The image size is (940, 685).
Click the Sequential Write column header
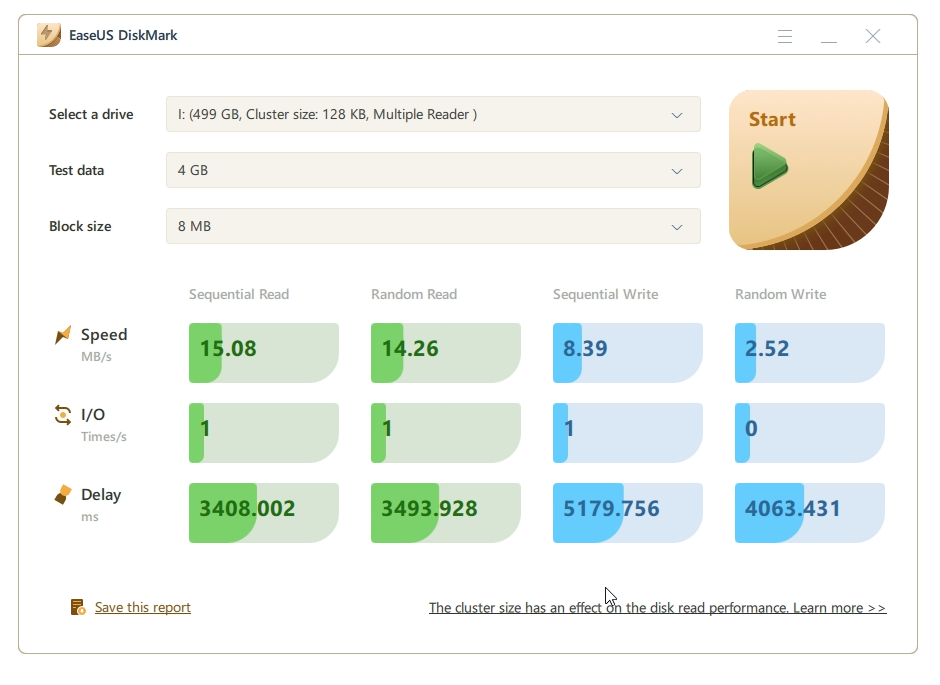[x=605, y=294]
